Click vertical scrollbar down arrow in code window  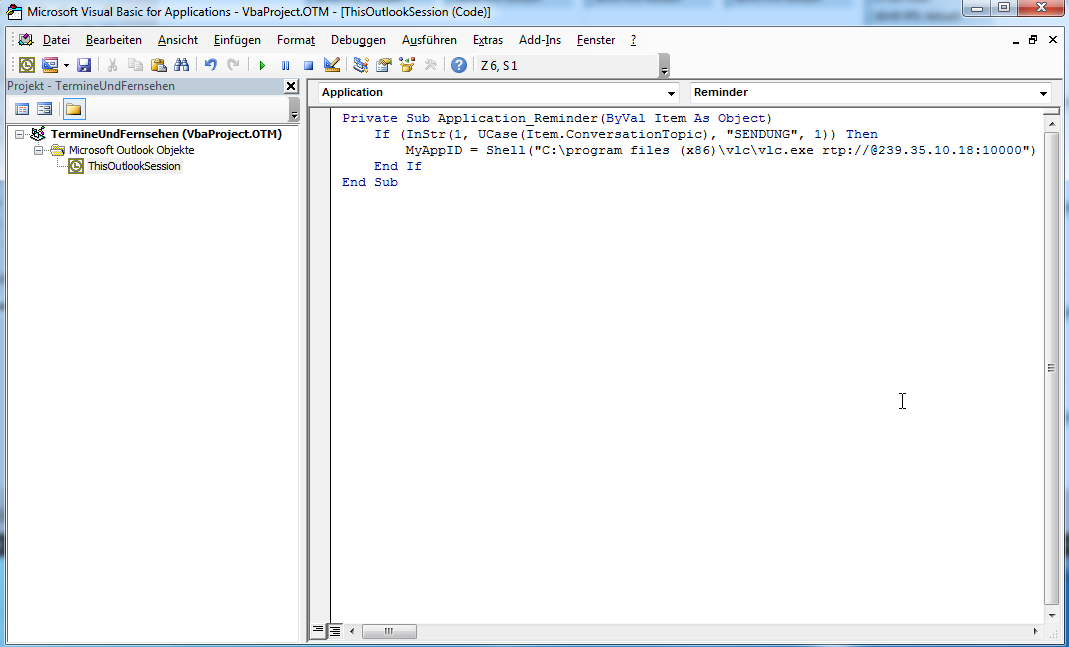coord(1051,614)
